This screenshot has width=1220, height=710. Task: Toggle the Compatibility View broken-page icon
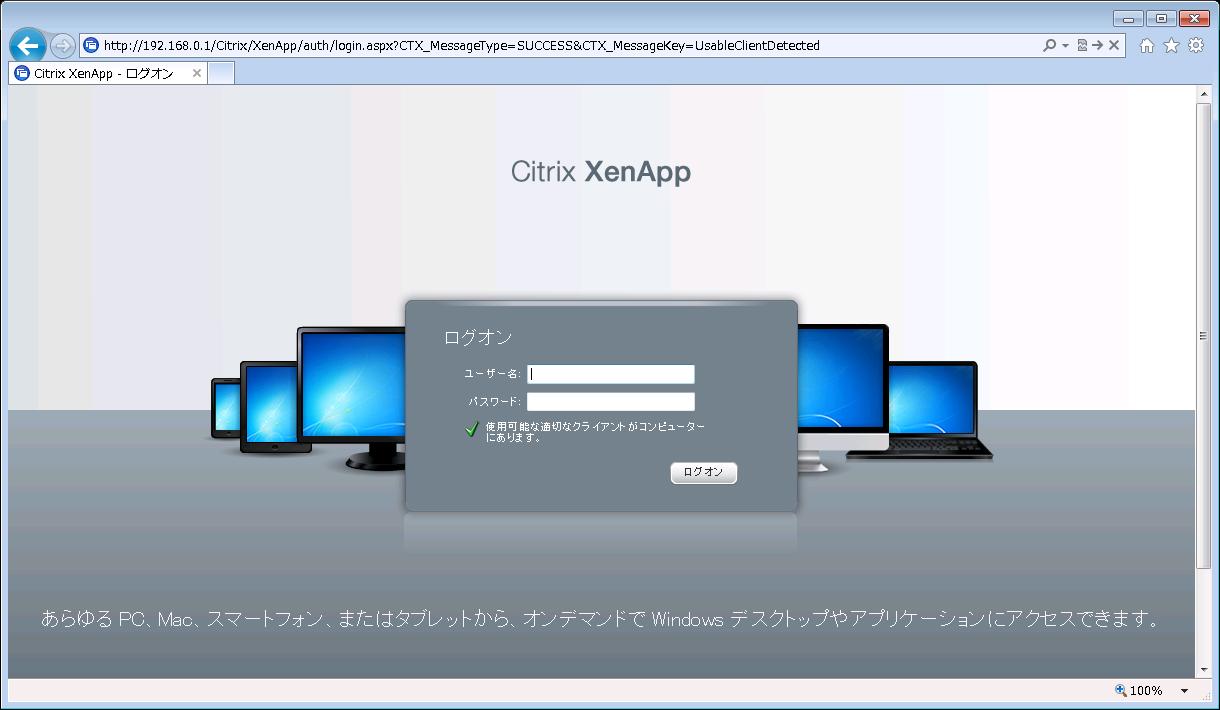pyautogui.click(x=1082, y=46)
